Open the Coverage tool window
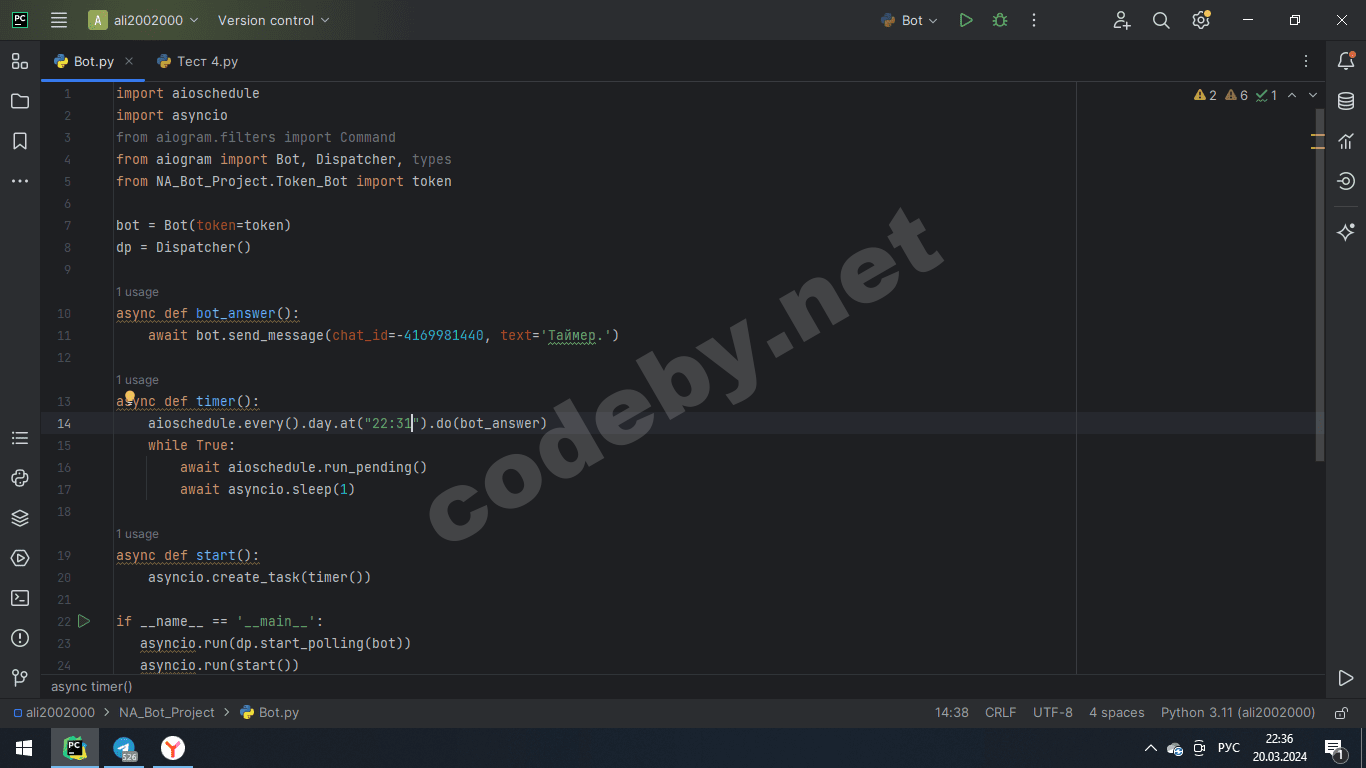The height and width of the screenshot is (768, 1366). pos(1346,181)
